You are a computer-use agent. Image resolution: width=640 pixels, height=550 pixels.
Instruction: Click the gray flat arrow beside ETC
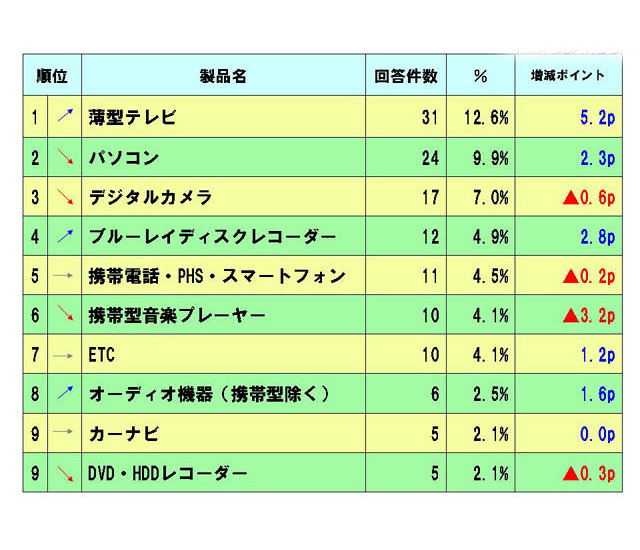(x=63, y=356)
